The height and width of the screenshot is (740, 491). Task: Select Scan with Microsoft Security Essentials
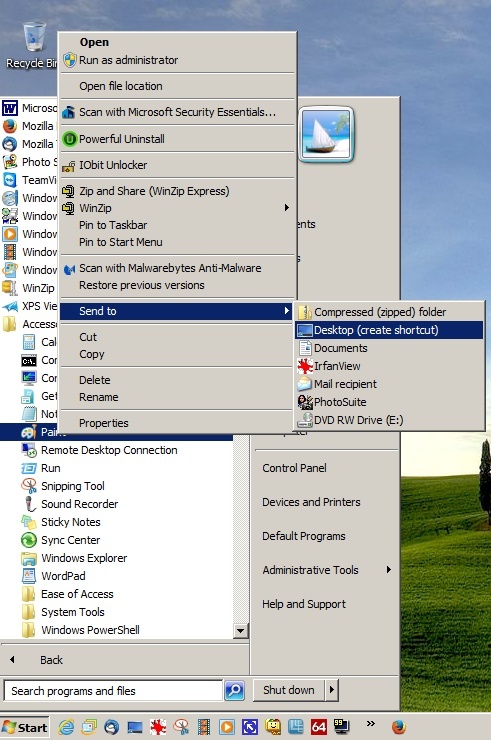[177, 112]
